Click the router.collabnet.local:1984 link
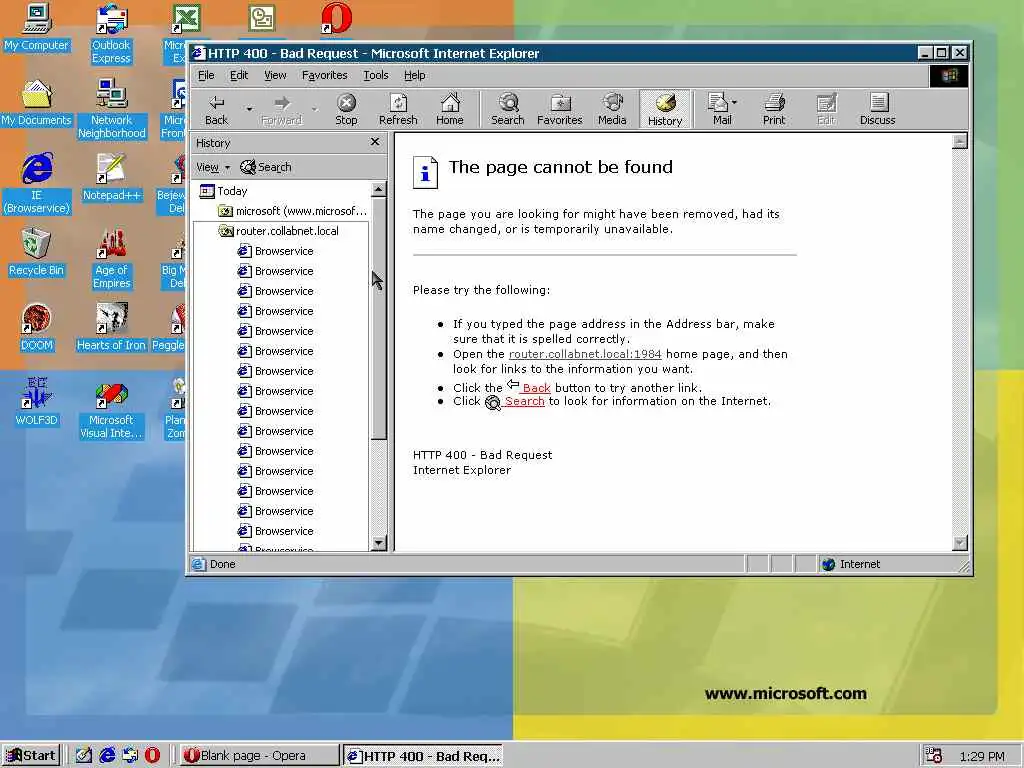This screenshot has width=1024, height=768. click(584, 354)
